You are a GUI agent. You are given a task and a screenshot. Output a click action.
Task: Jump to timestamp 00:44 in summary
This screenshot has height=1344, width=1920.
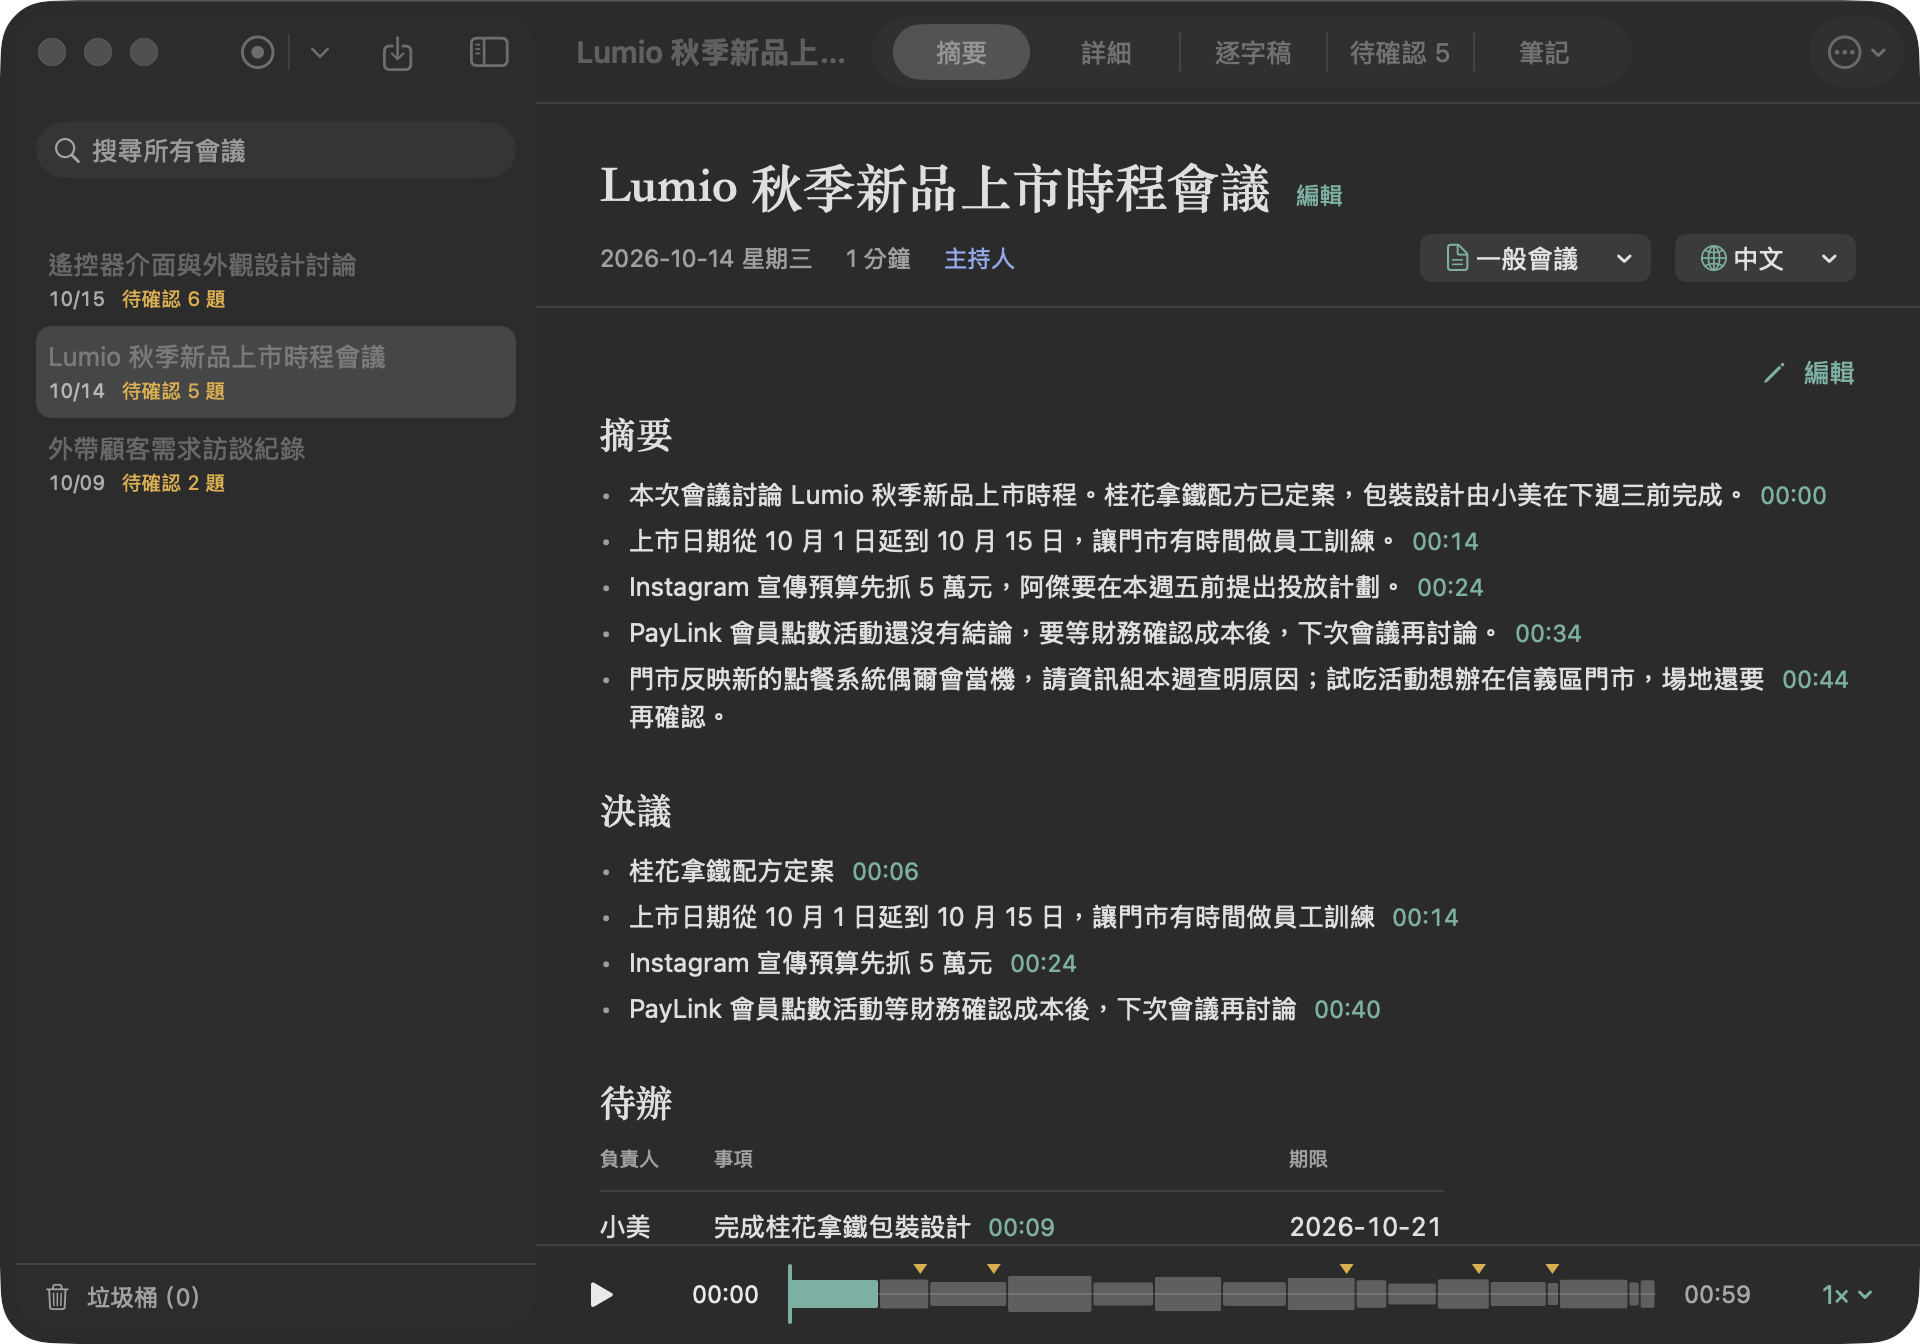point(1815,680)
